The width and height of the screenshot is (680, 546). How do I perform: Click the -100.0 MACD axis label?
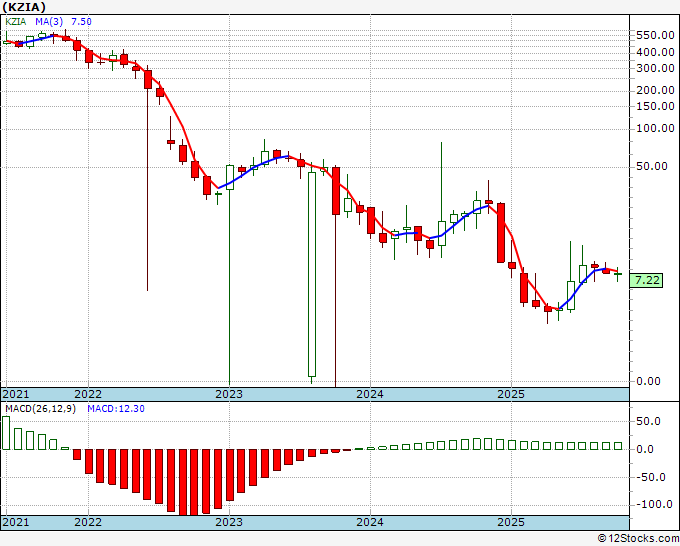pos(652,504)
